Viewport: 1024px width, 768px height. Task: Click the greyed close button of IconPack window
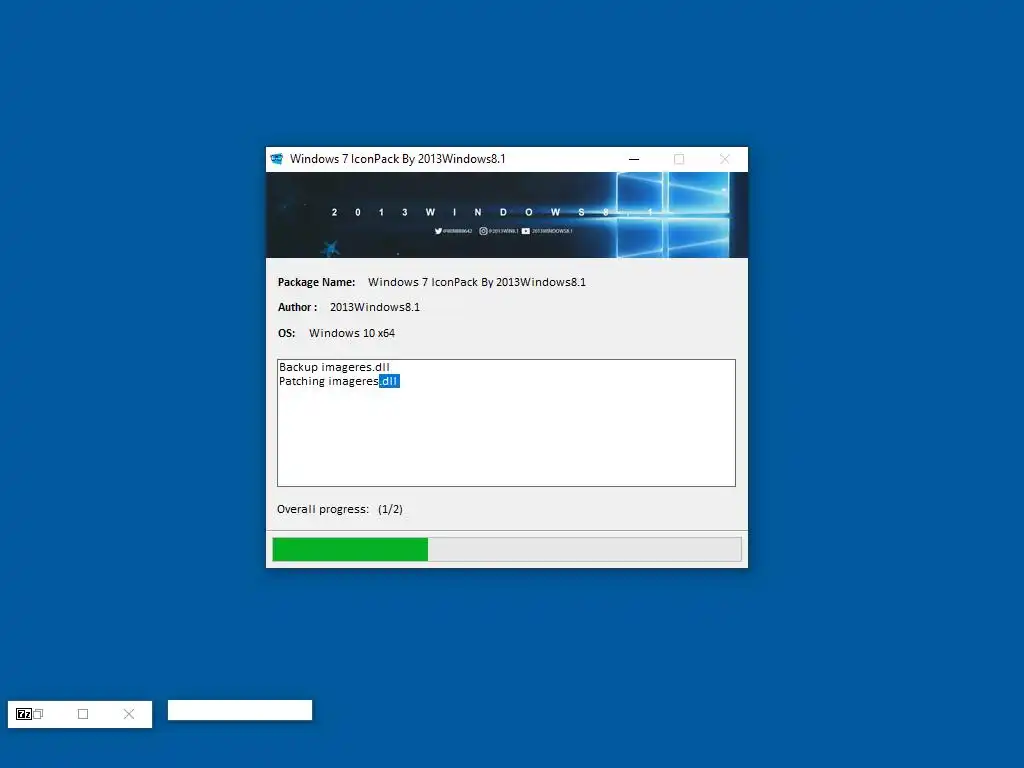[x=724, y=159]
